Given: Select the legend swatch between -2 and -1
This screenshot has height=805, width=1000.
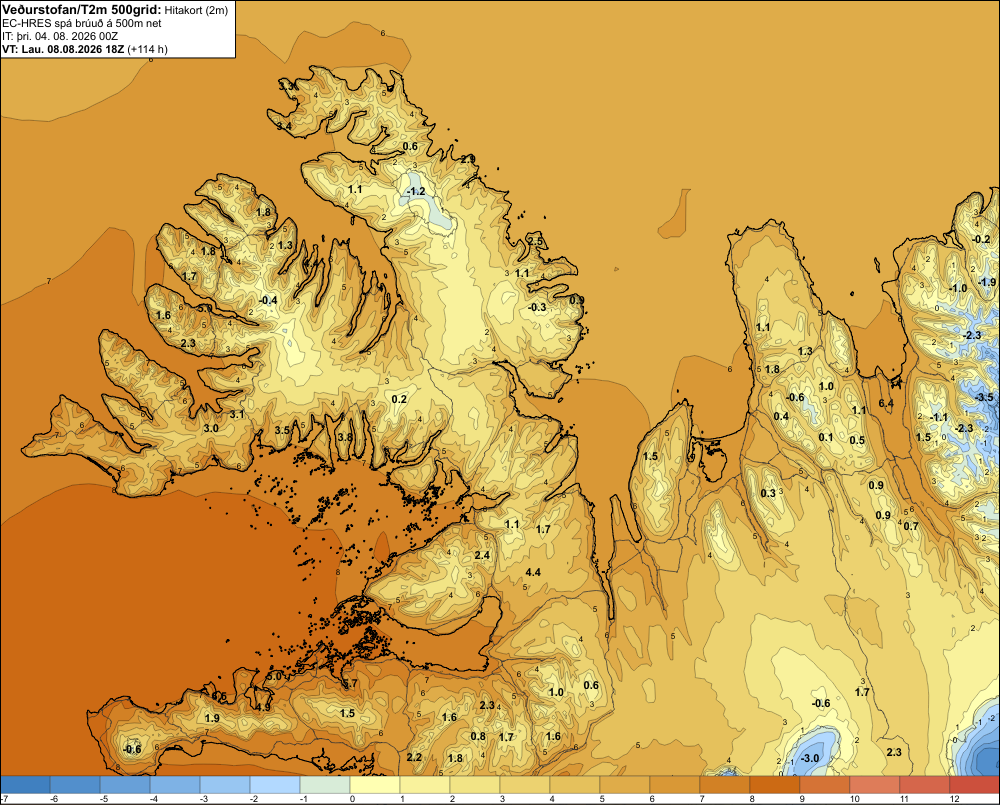Looking at the screenshot, I should (275, 784).
